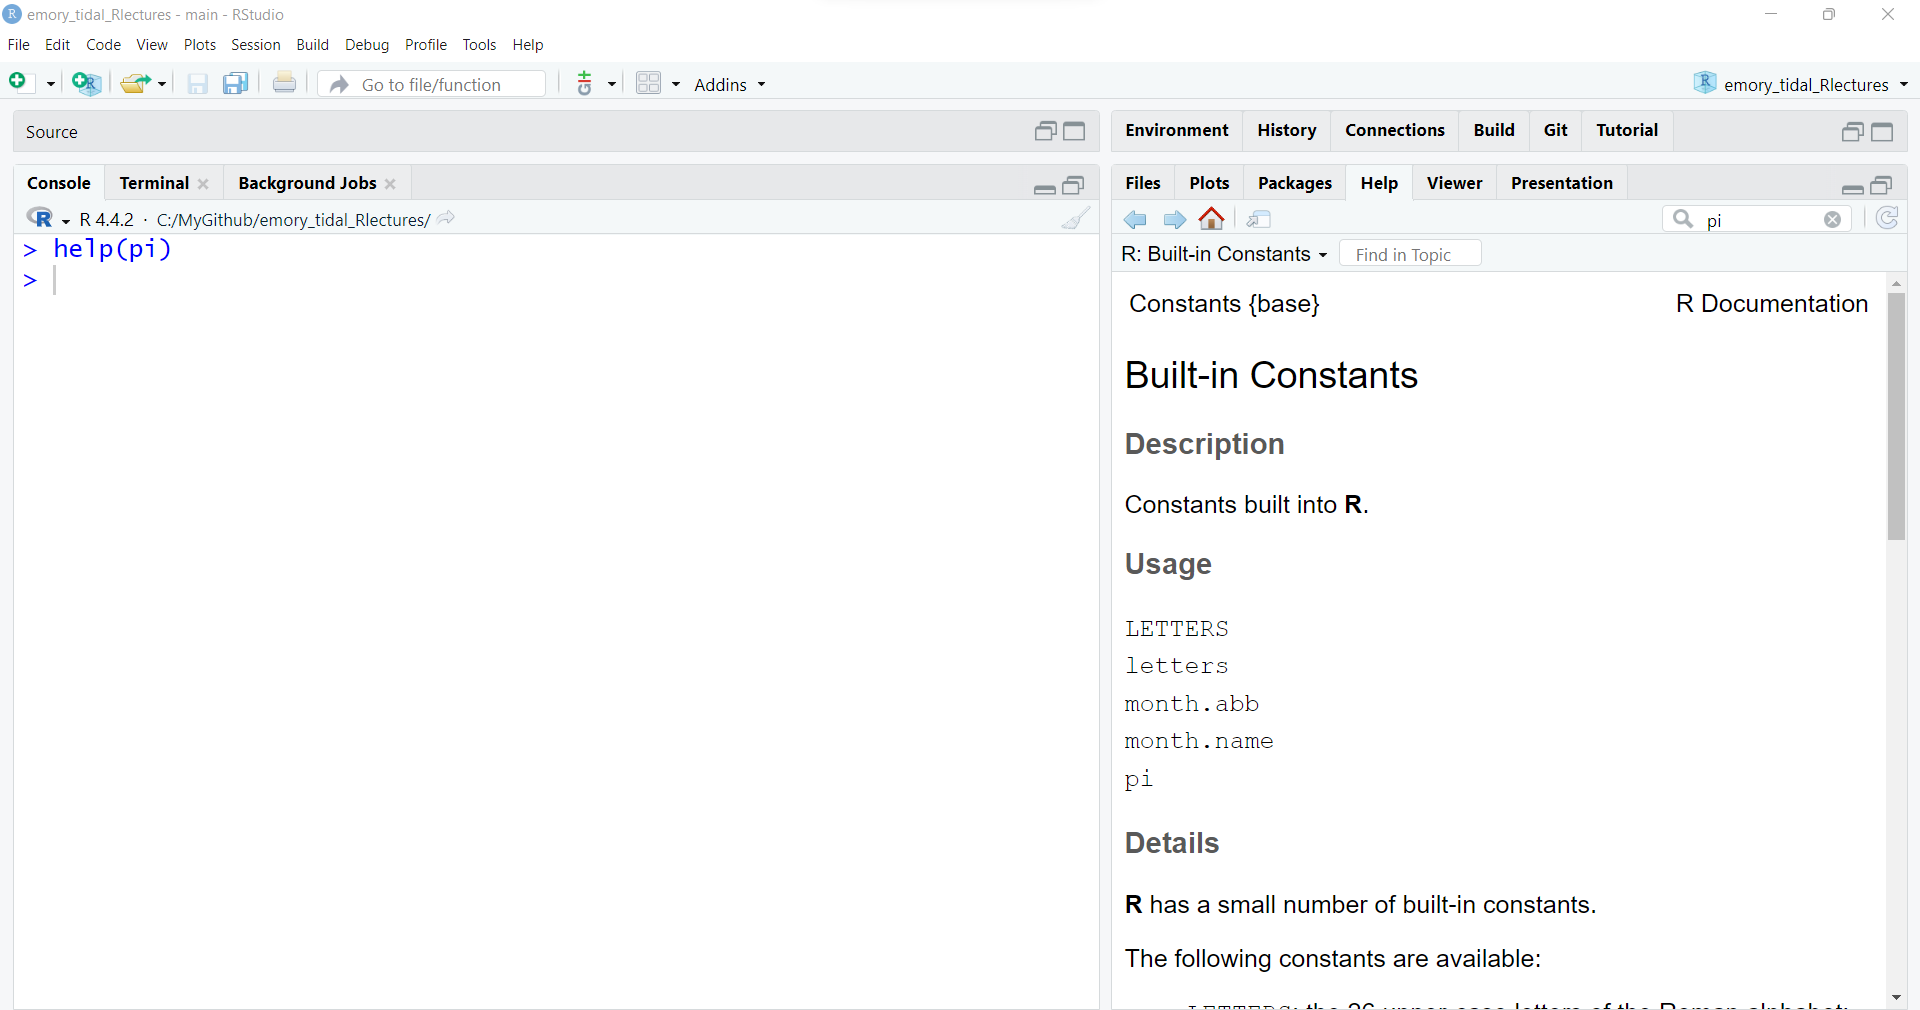Clear console with the broom icon

click(x=1076, y=219)
